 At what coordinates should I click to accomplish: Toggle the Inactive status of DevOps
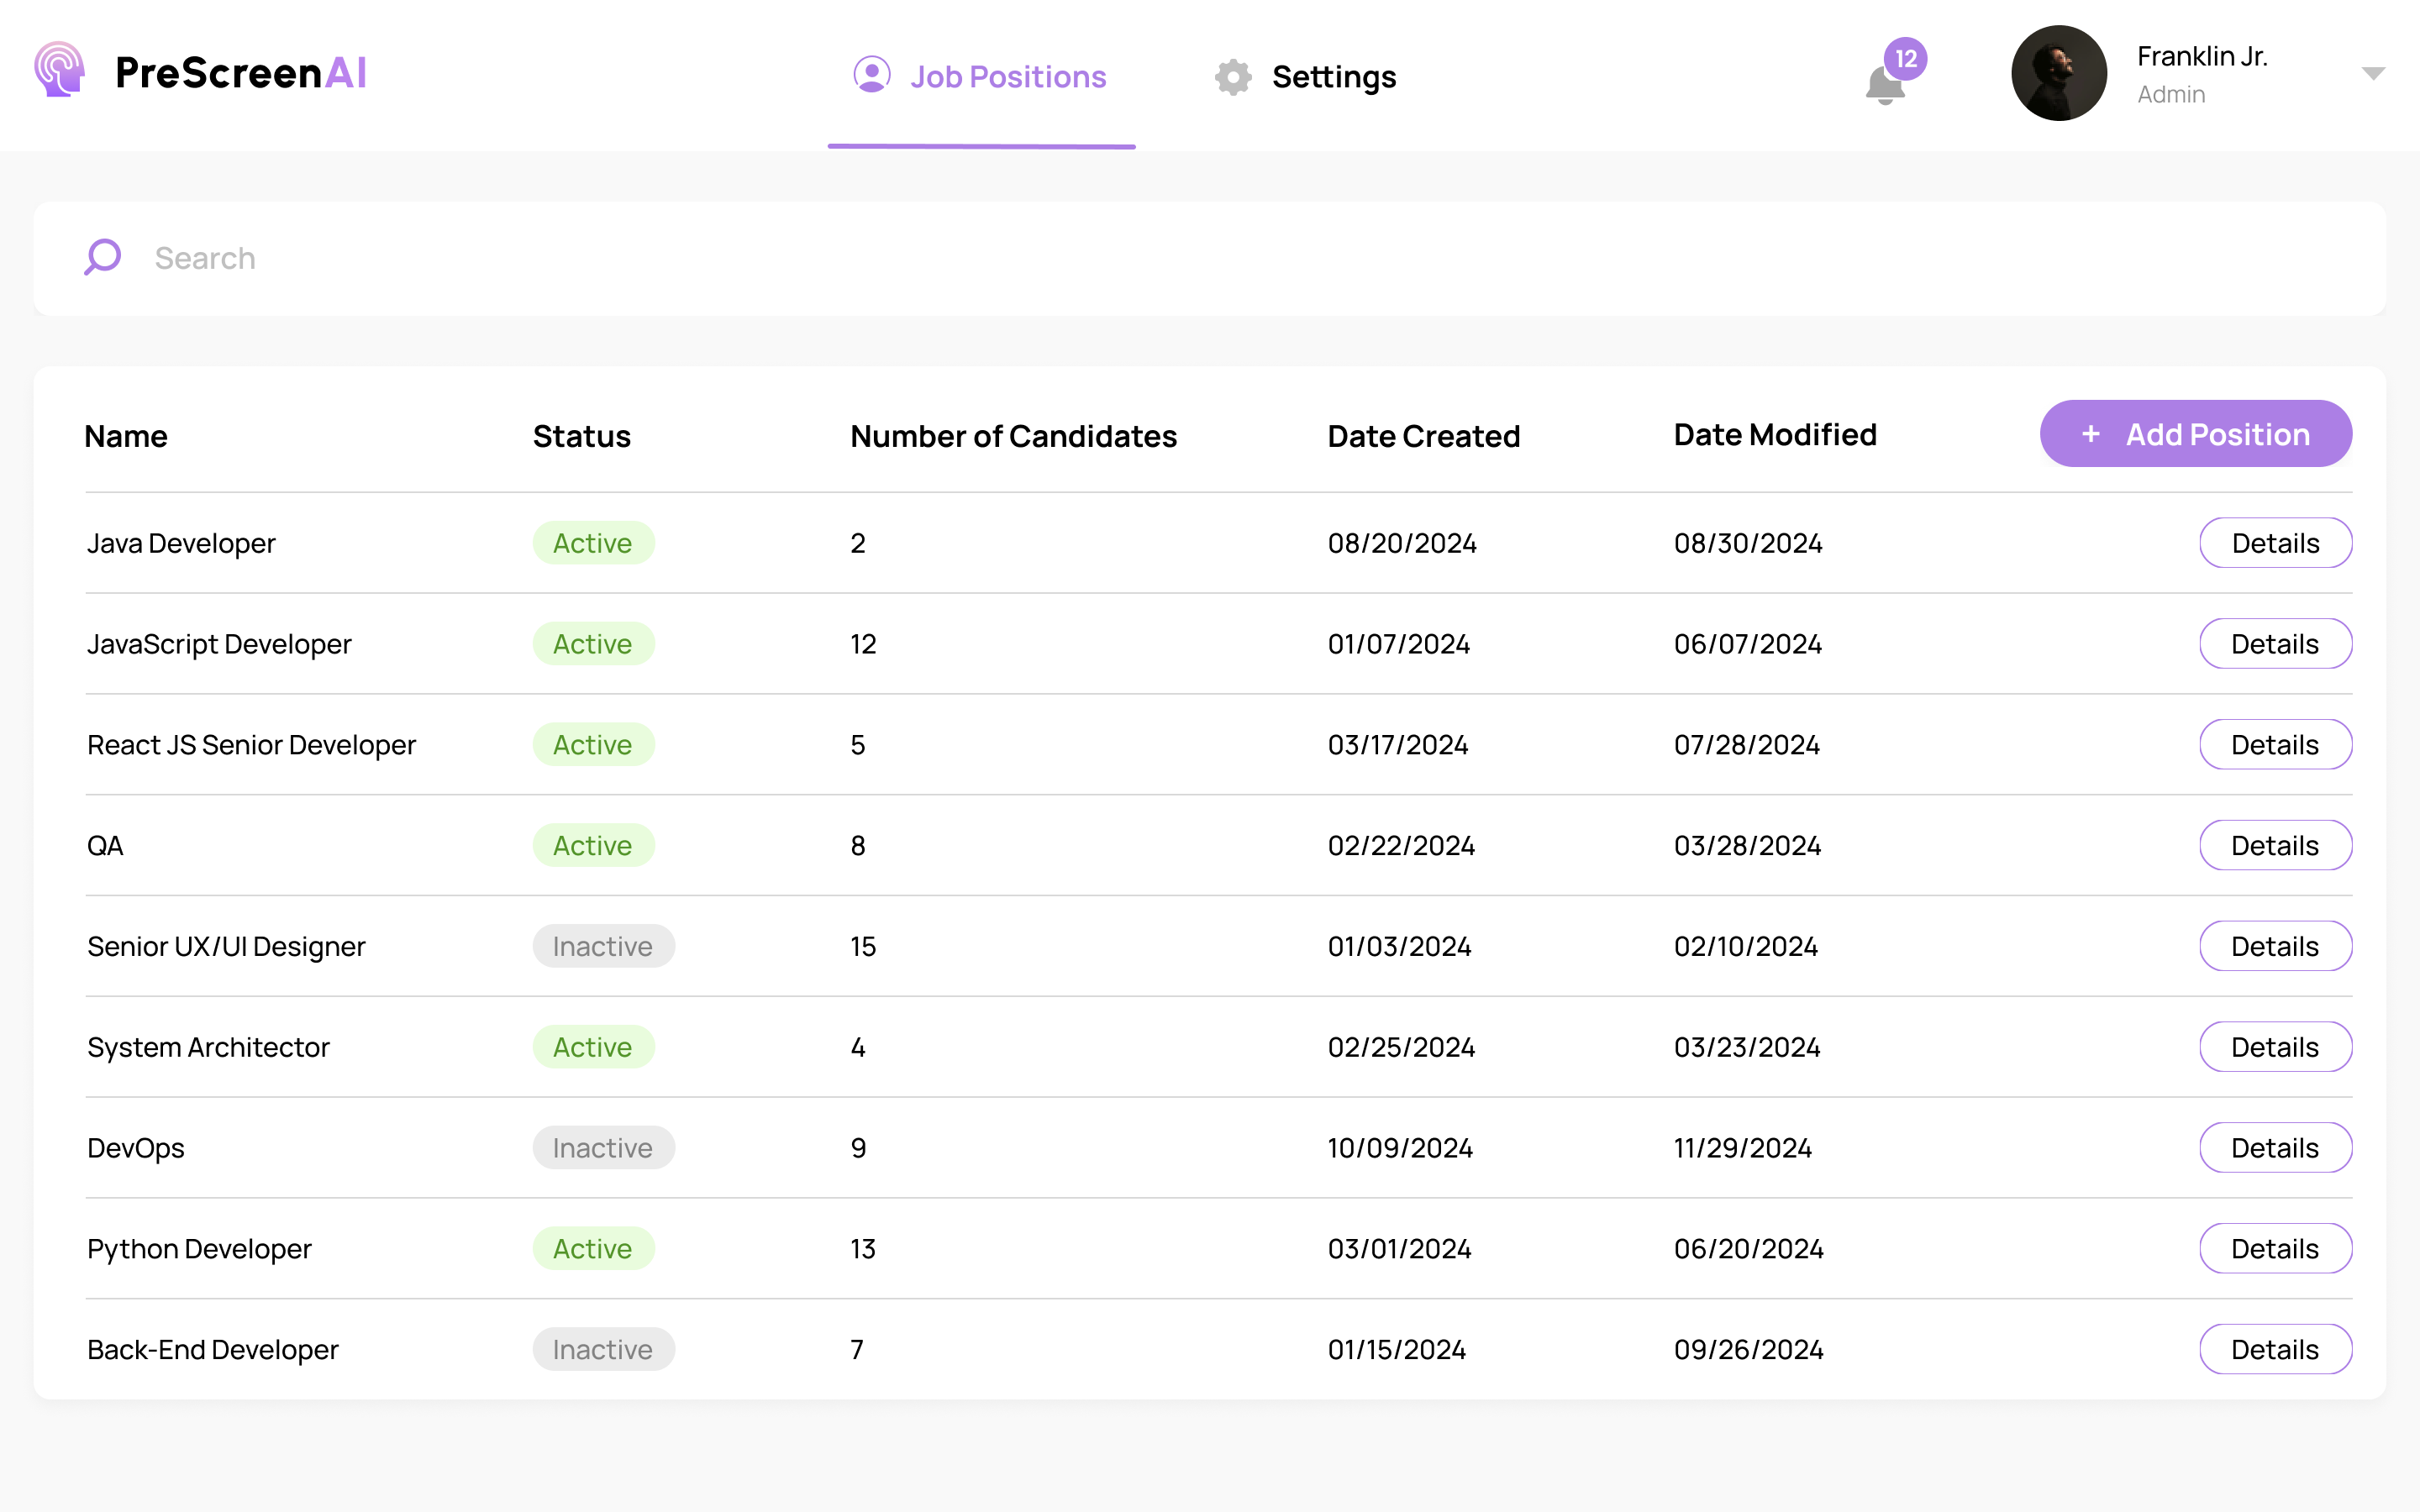(603, 1147)
